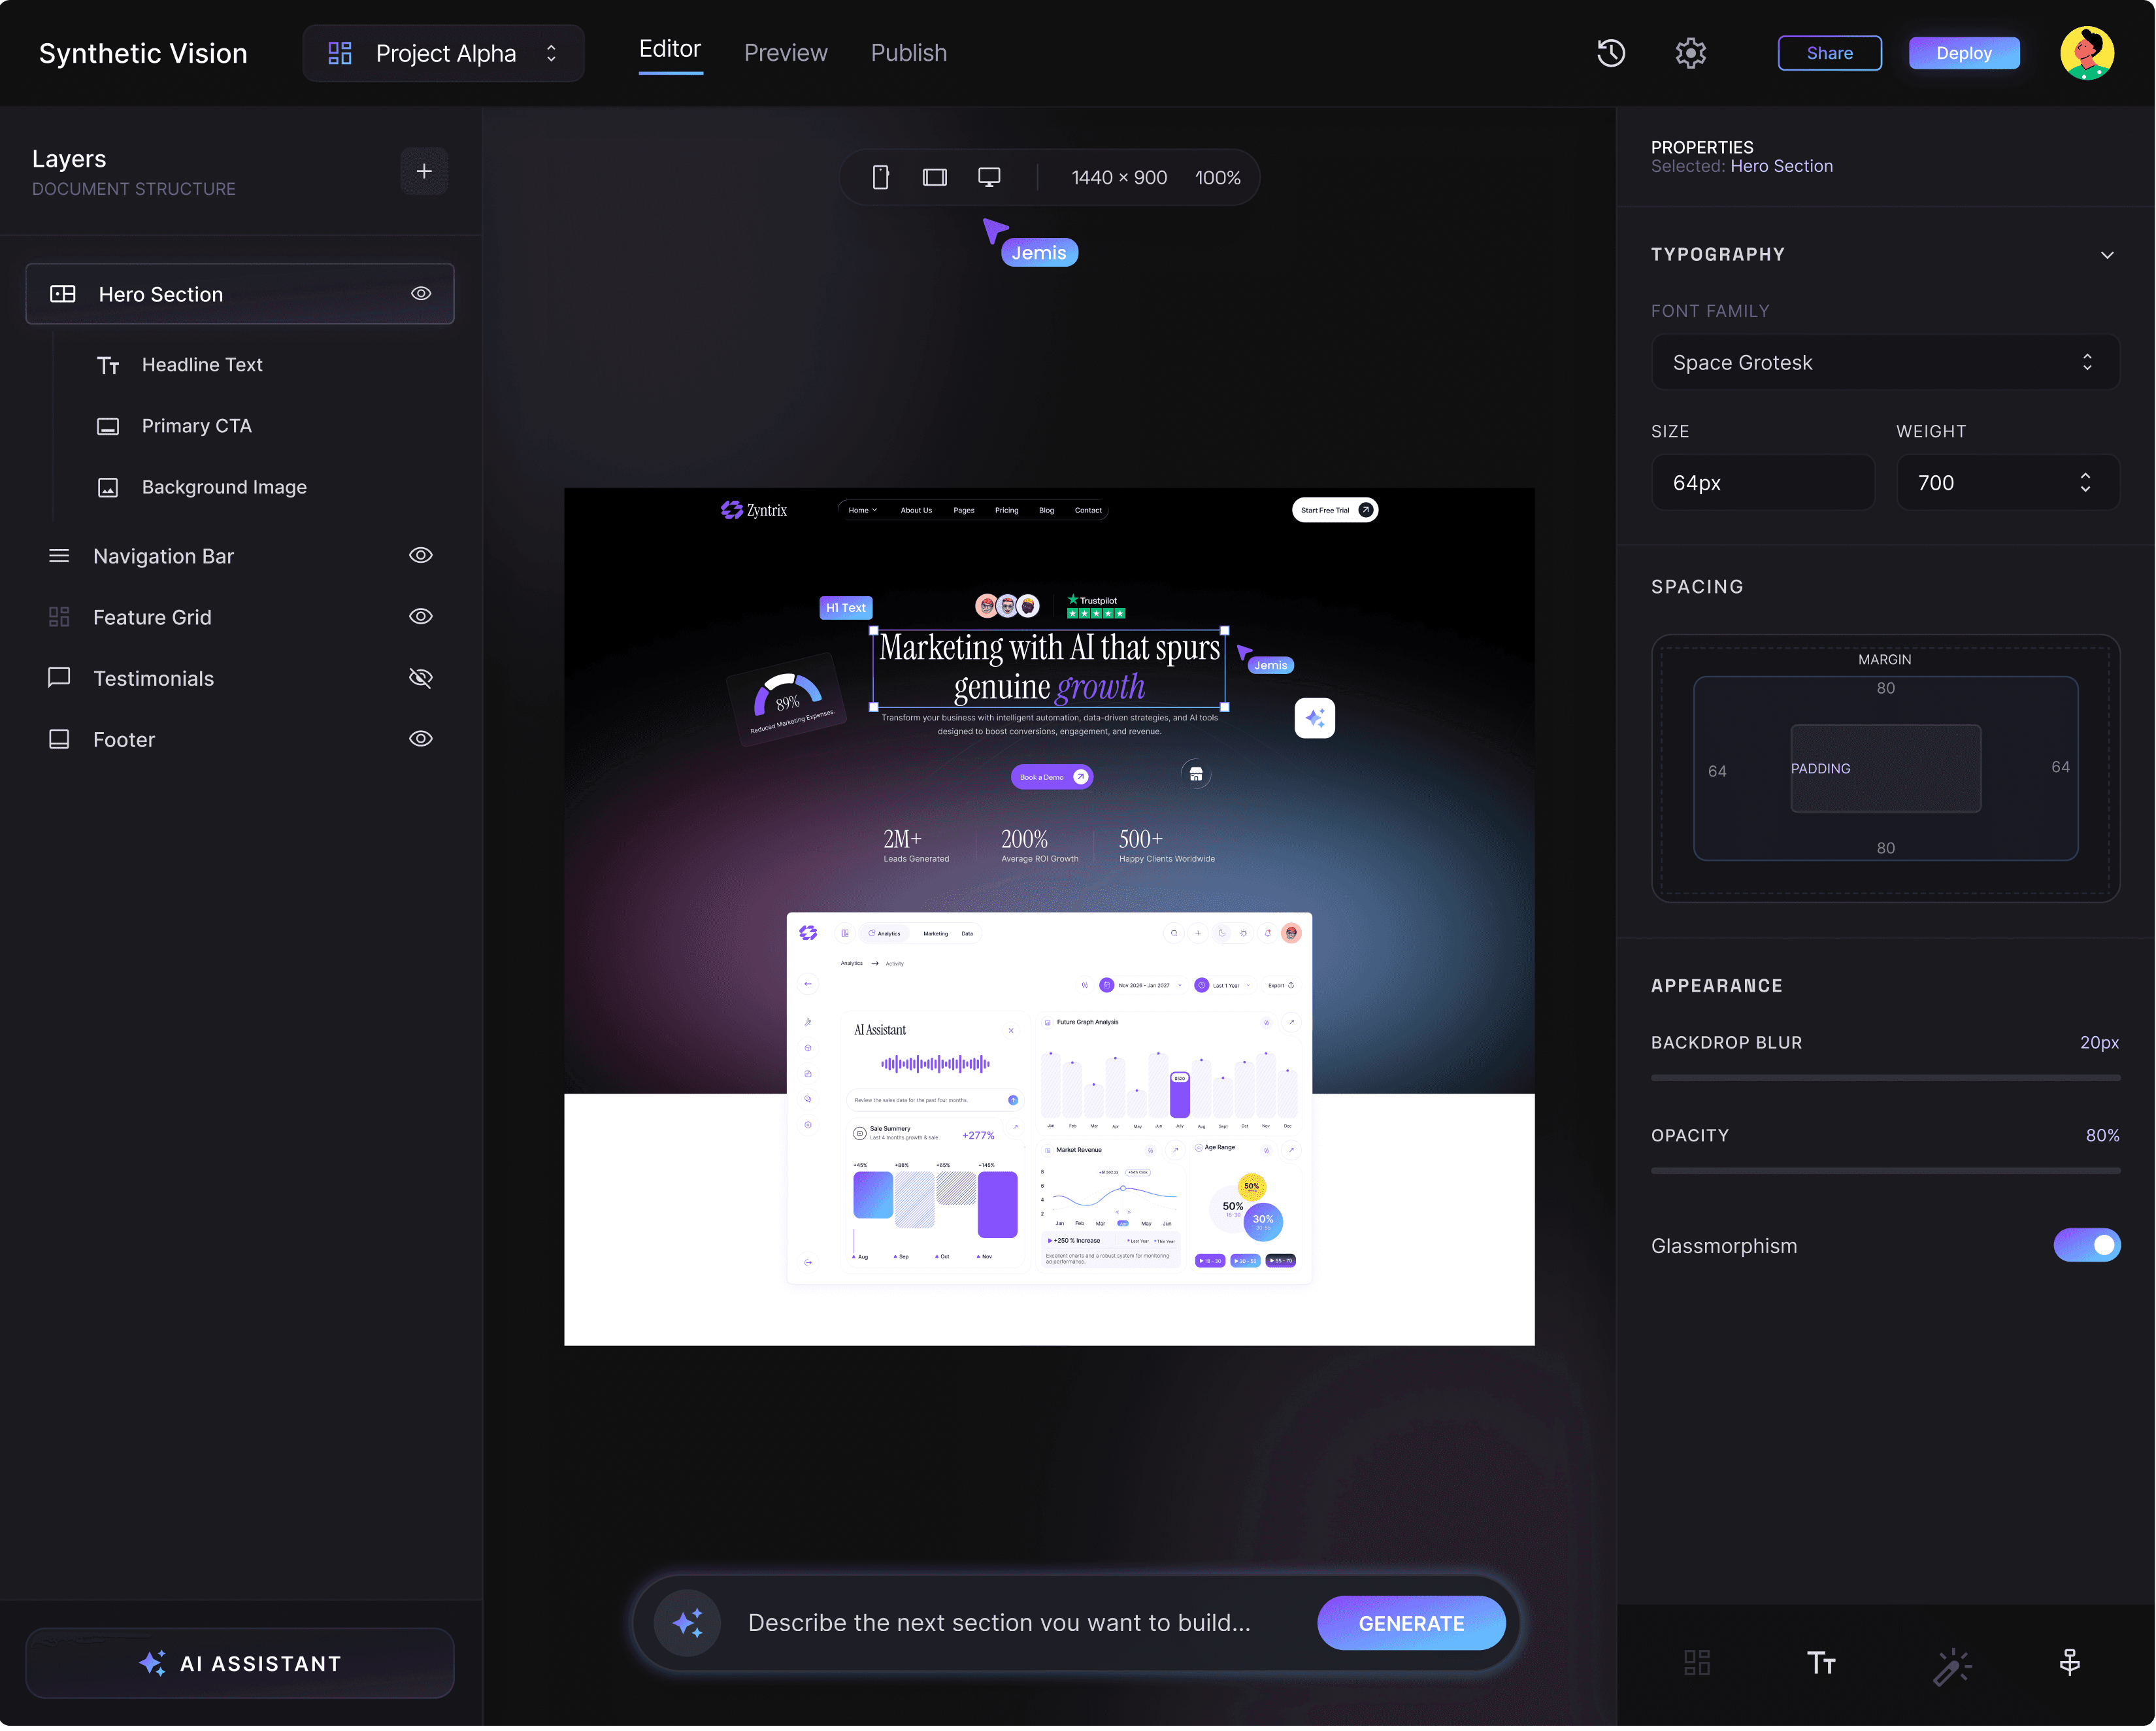This screenshot has height=1731, width=2156.
Task: Click the Deploy button
Action: pos(1963,53)
